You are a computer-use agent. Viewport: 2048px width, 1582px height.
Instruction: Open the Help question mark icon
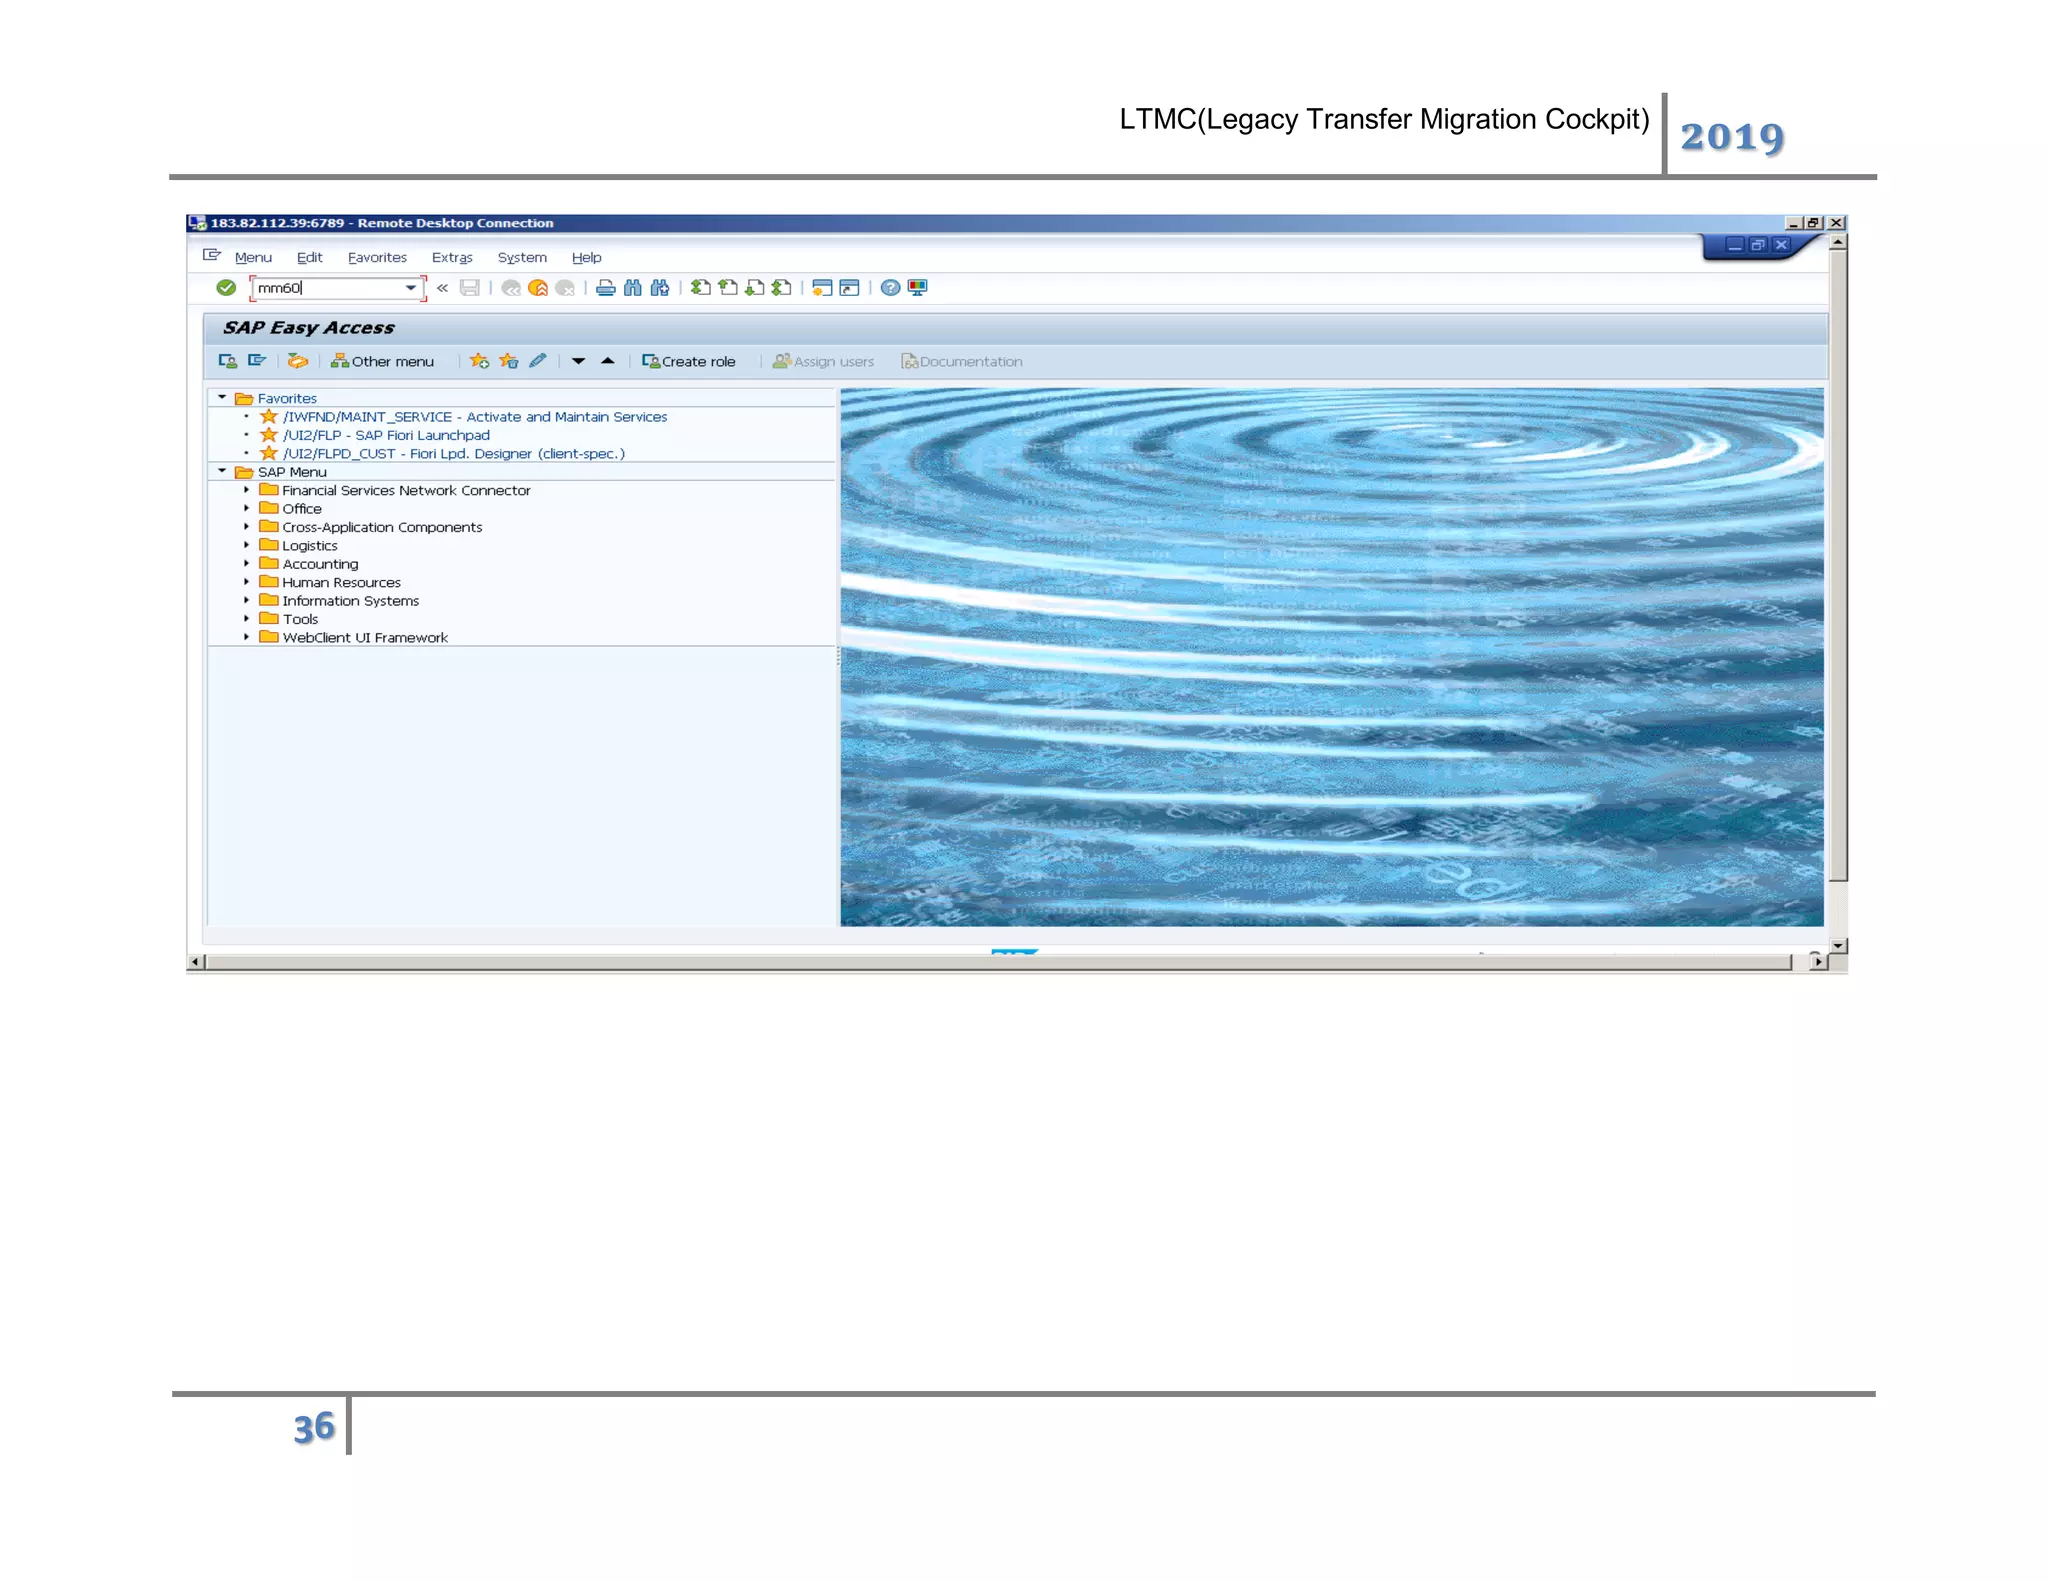click(890, 288)
